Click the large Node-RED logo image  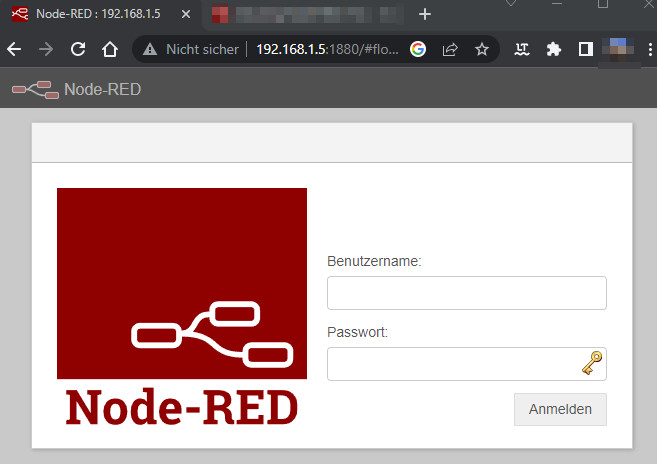[x=182, y=307]
